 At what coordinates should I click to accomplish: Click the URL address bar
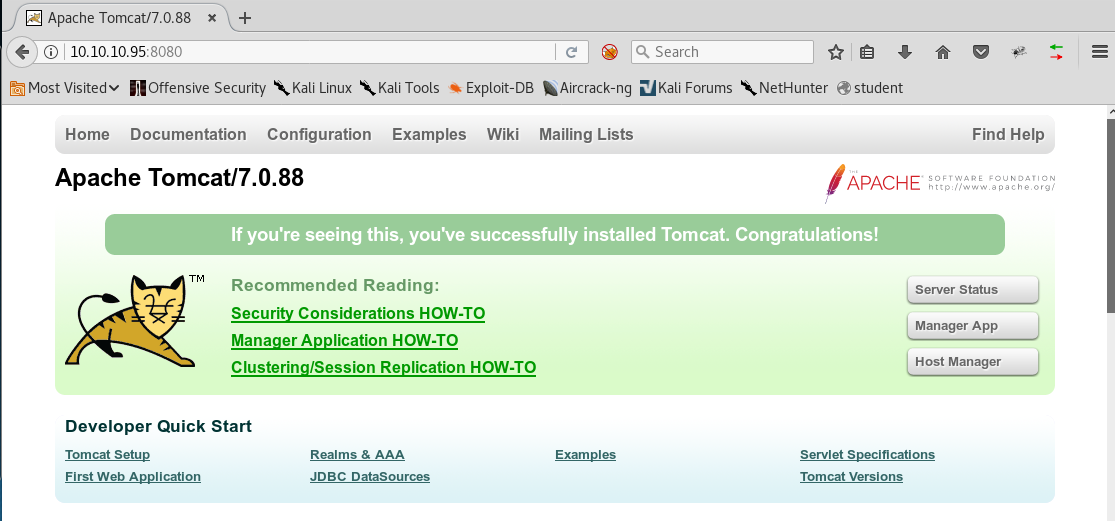(x=300, y=52)
